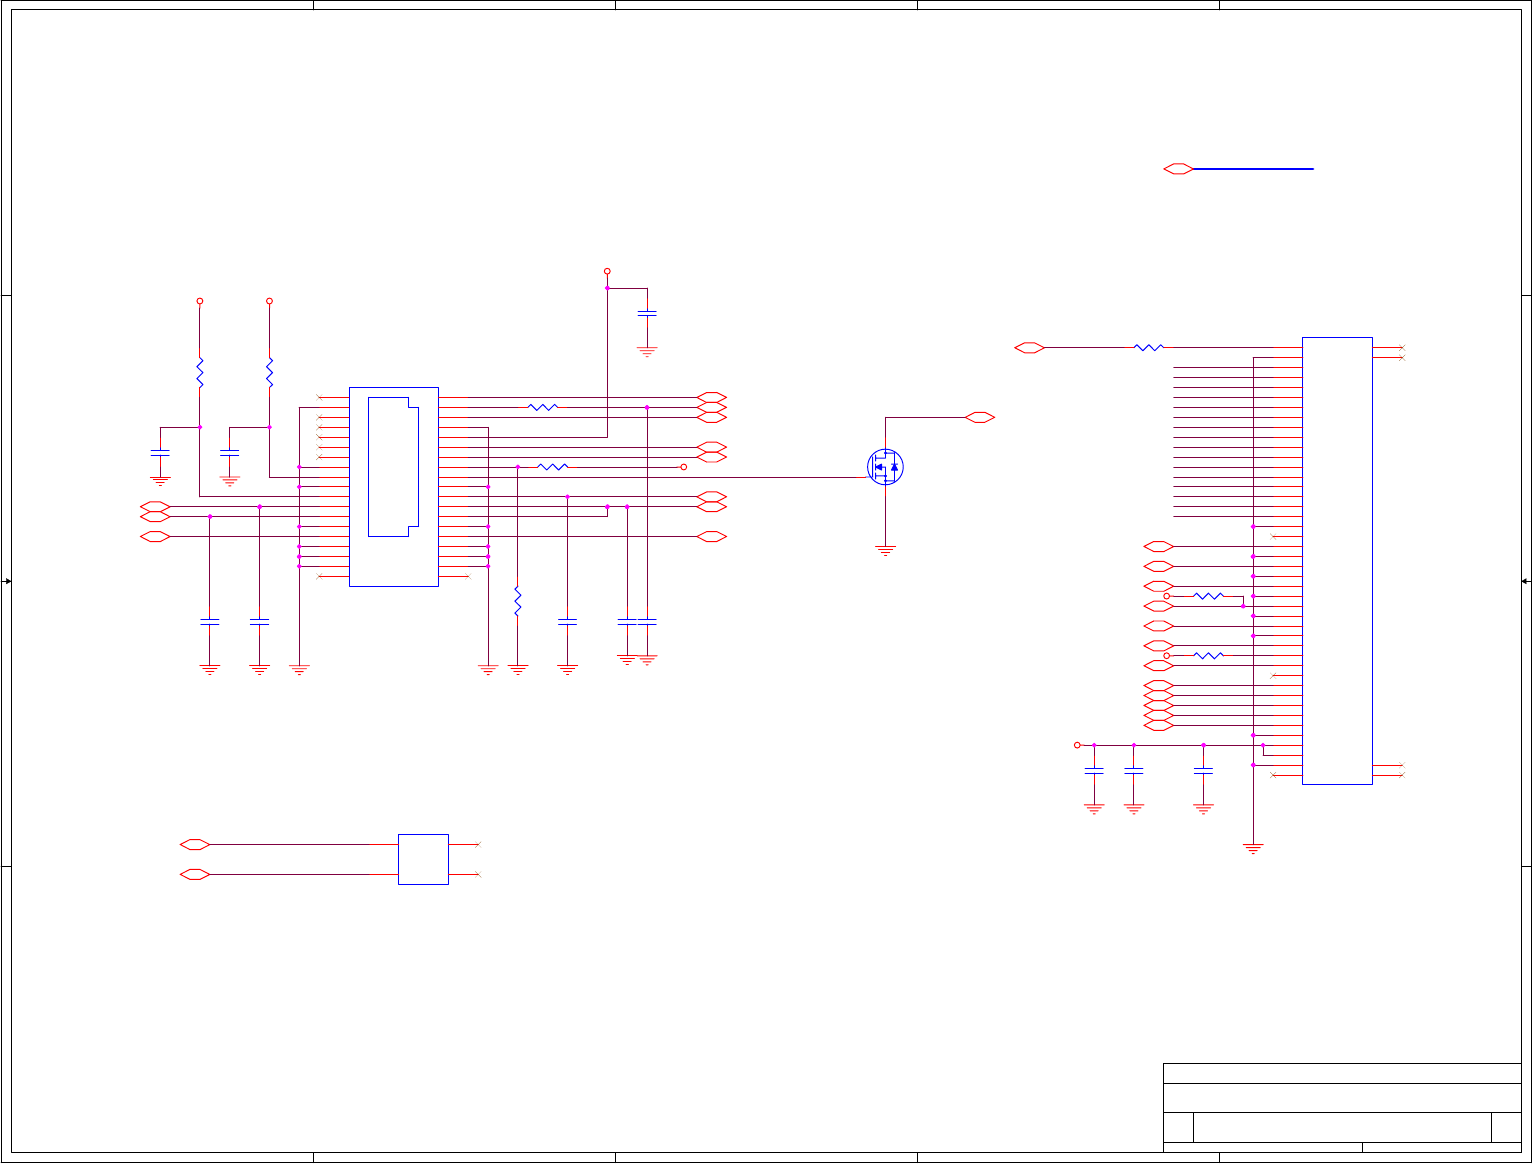Click the vertical resistor below the central IC
Image resolution: width=1532 pixels, height=1164 pixels.
[518, 601]
